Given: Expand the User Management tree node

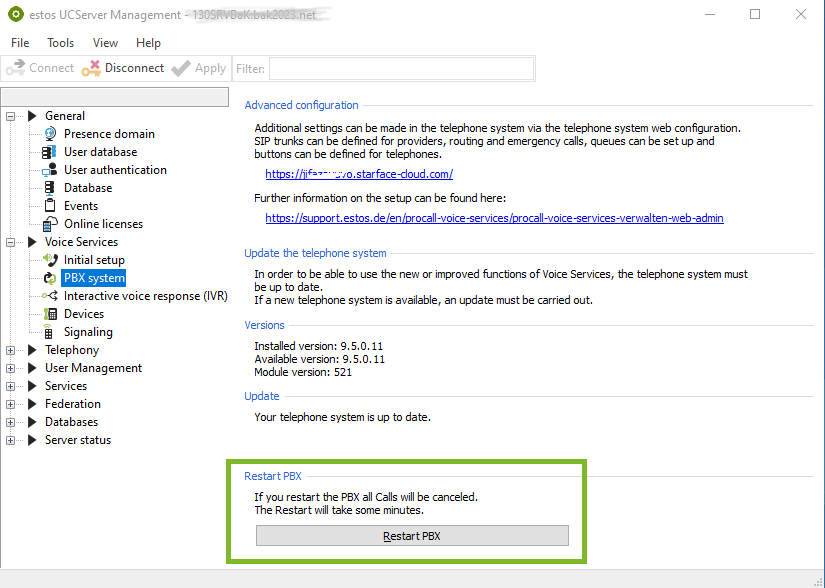Looking at the screenshot, I should [x=11, y=368].
